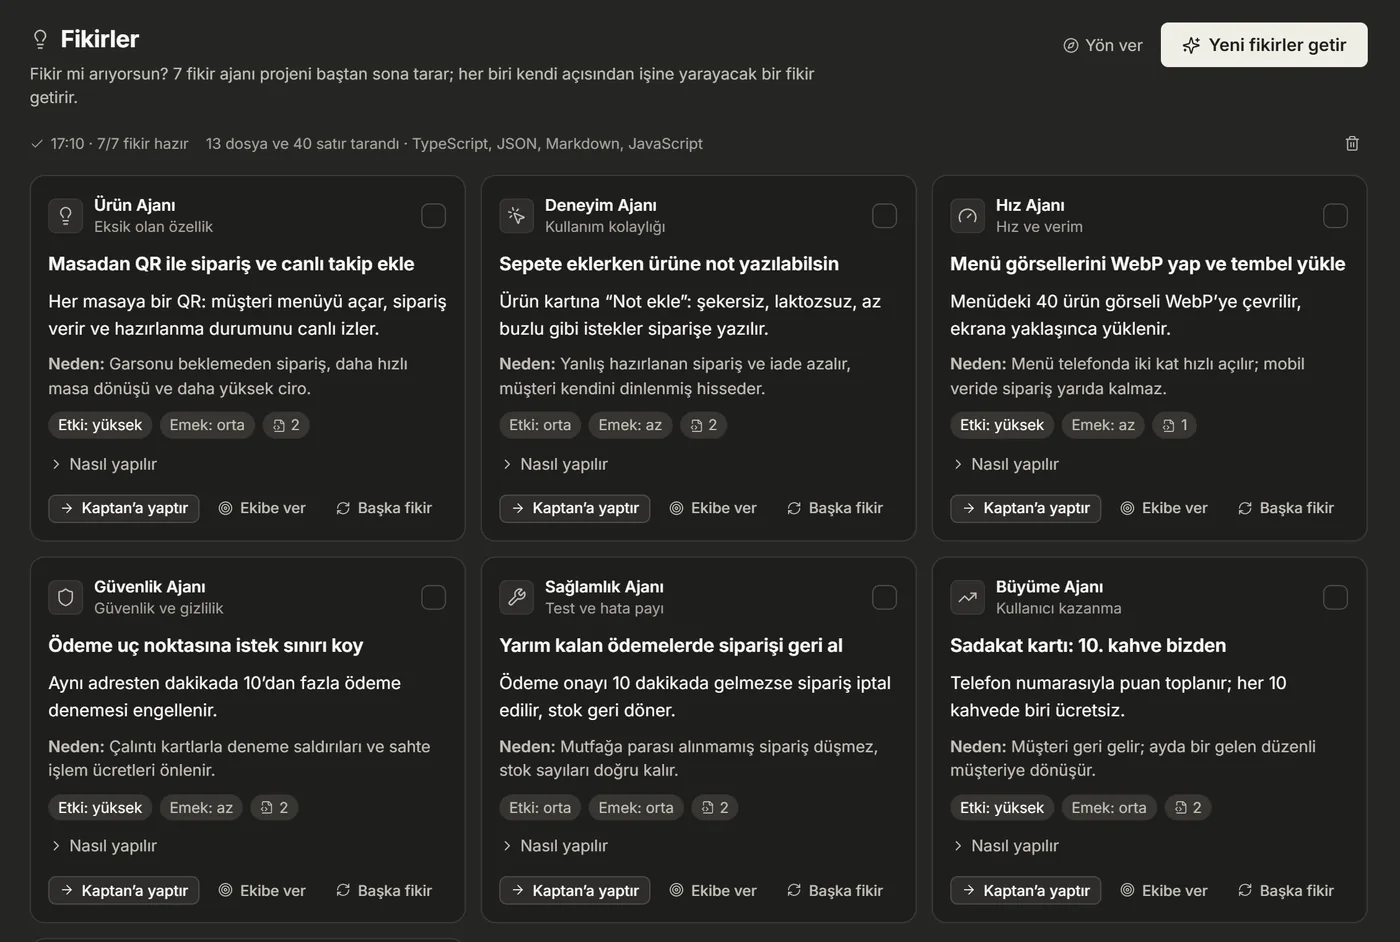Viewport: 1400px width, 942px height.
Task: Select the Güvenlik Ajanı card checkbox
Action: (x=434, y=598)
